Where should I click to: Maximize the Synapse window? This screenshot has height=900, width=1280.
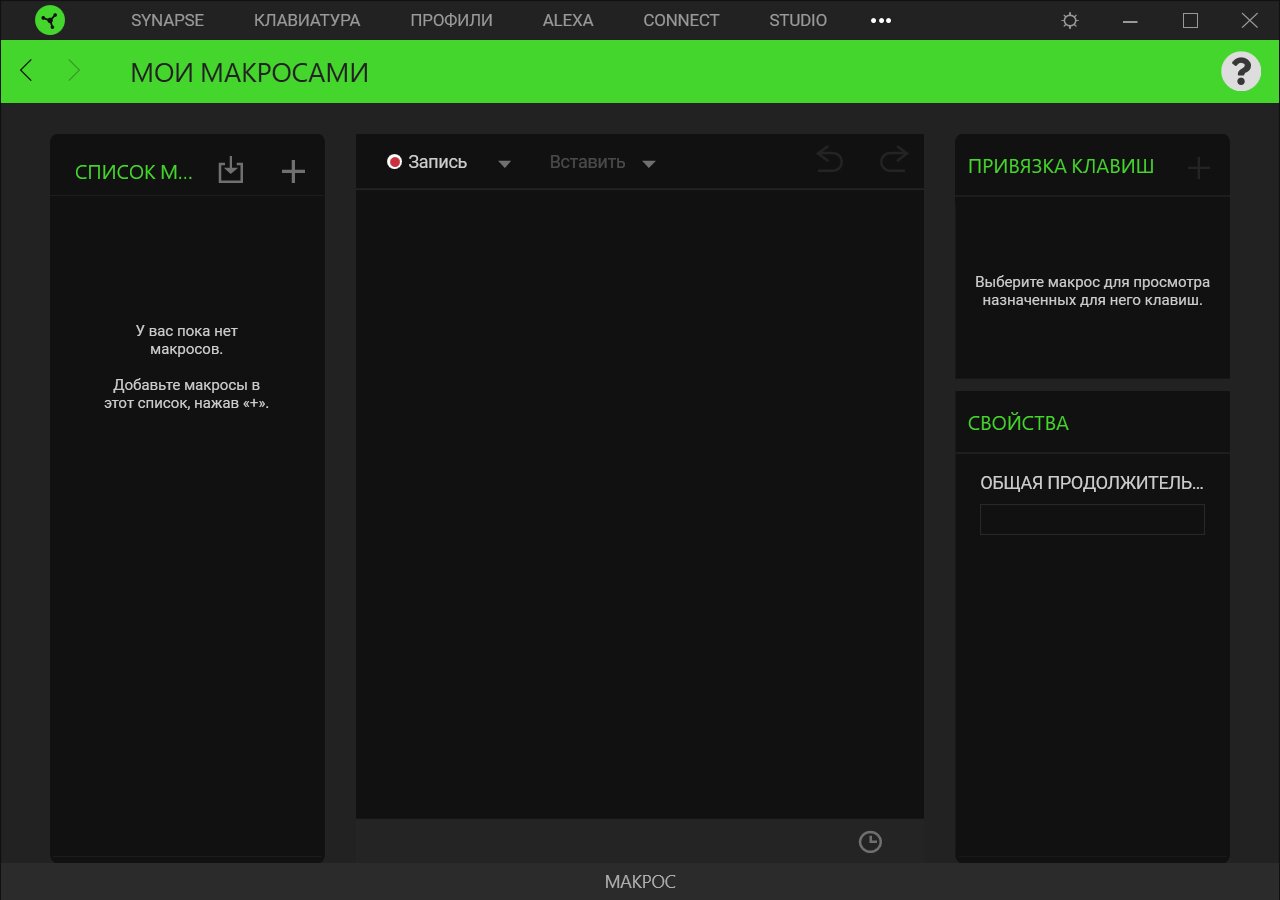click(x=1190, y=20)
